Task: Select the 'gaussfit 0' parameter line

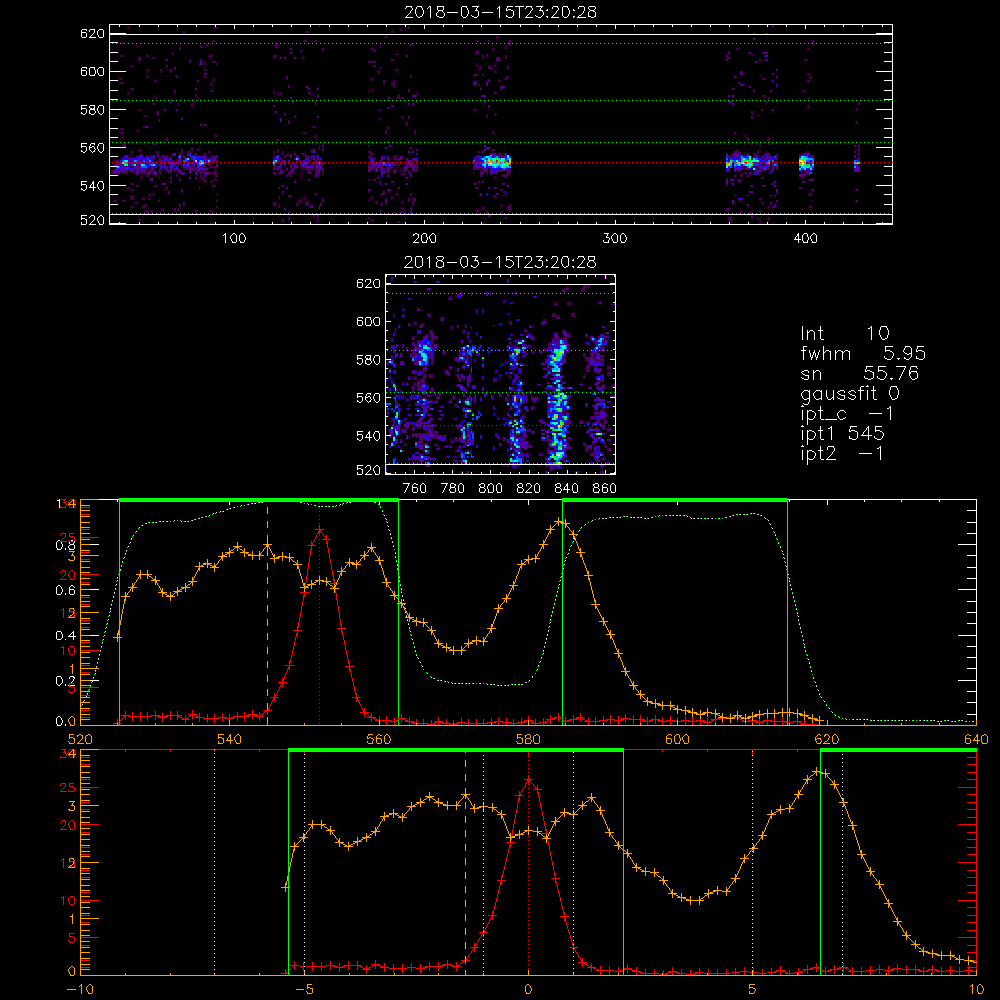Action: point(850,394)
